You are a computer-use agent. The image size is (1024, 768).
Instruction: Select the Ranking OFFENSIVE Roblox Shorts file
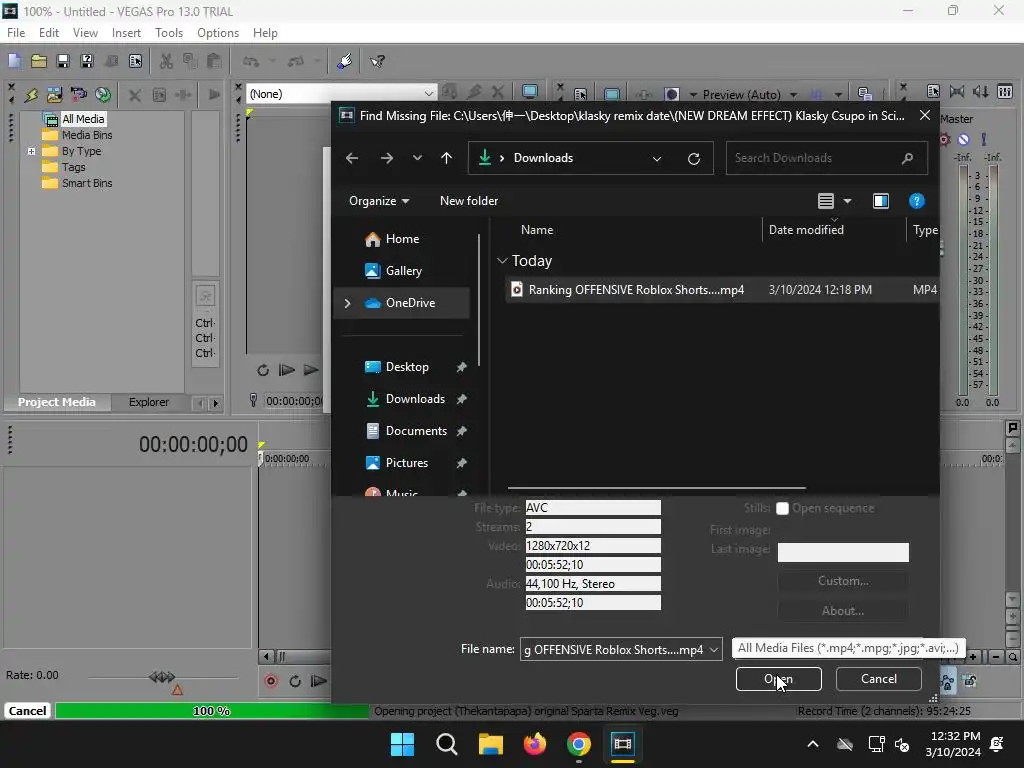tap(722, 290)
